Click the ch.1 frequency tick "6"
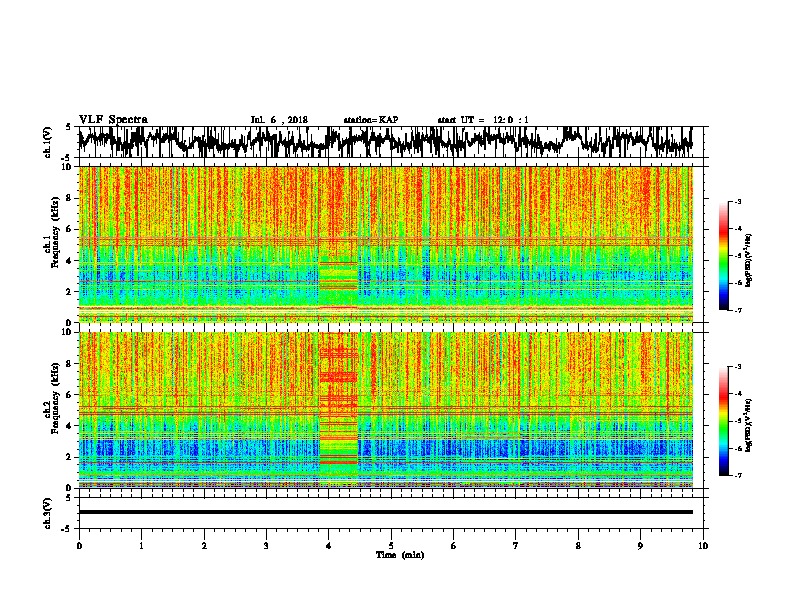Viewport: 792px width, 612px height. point(69,229)
